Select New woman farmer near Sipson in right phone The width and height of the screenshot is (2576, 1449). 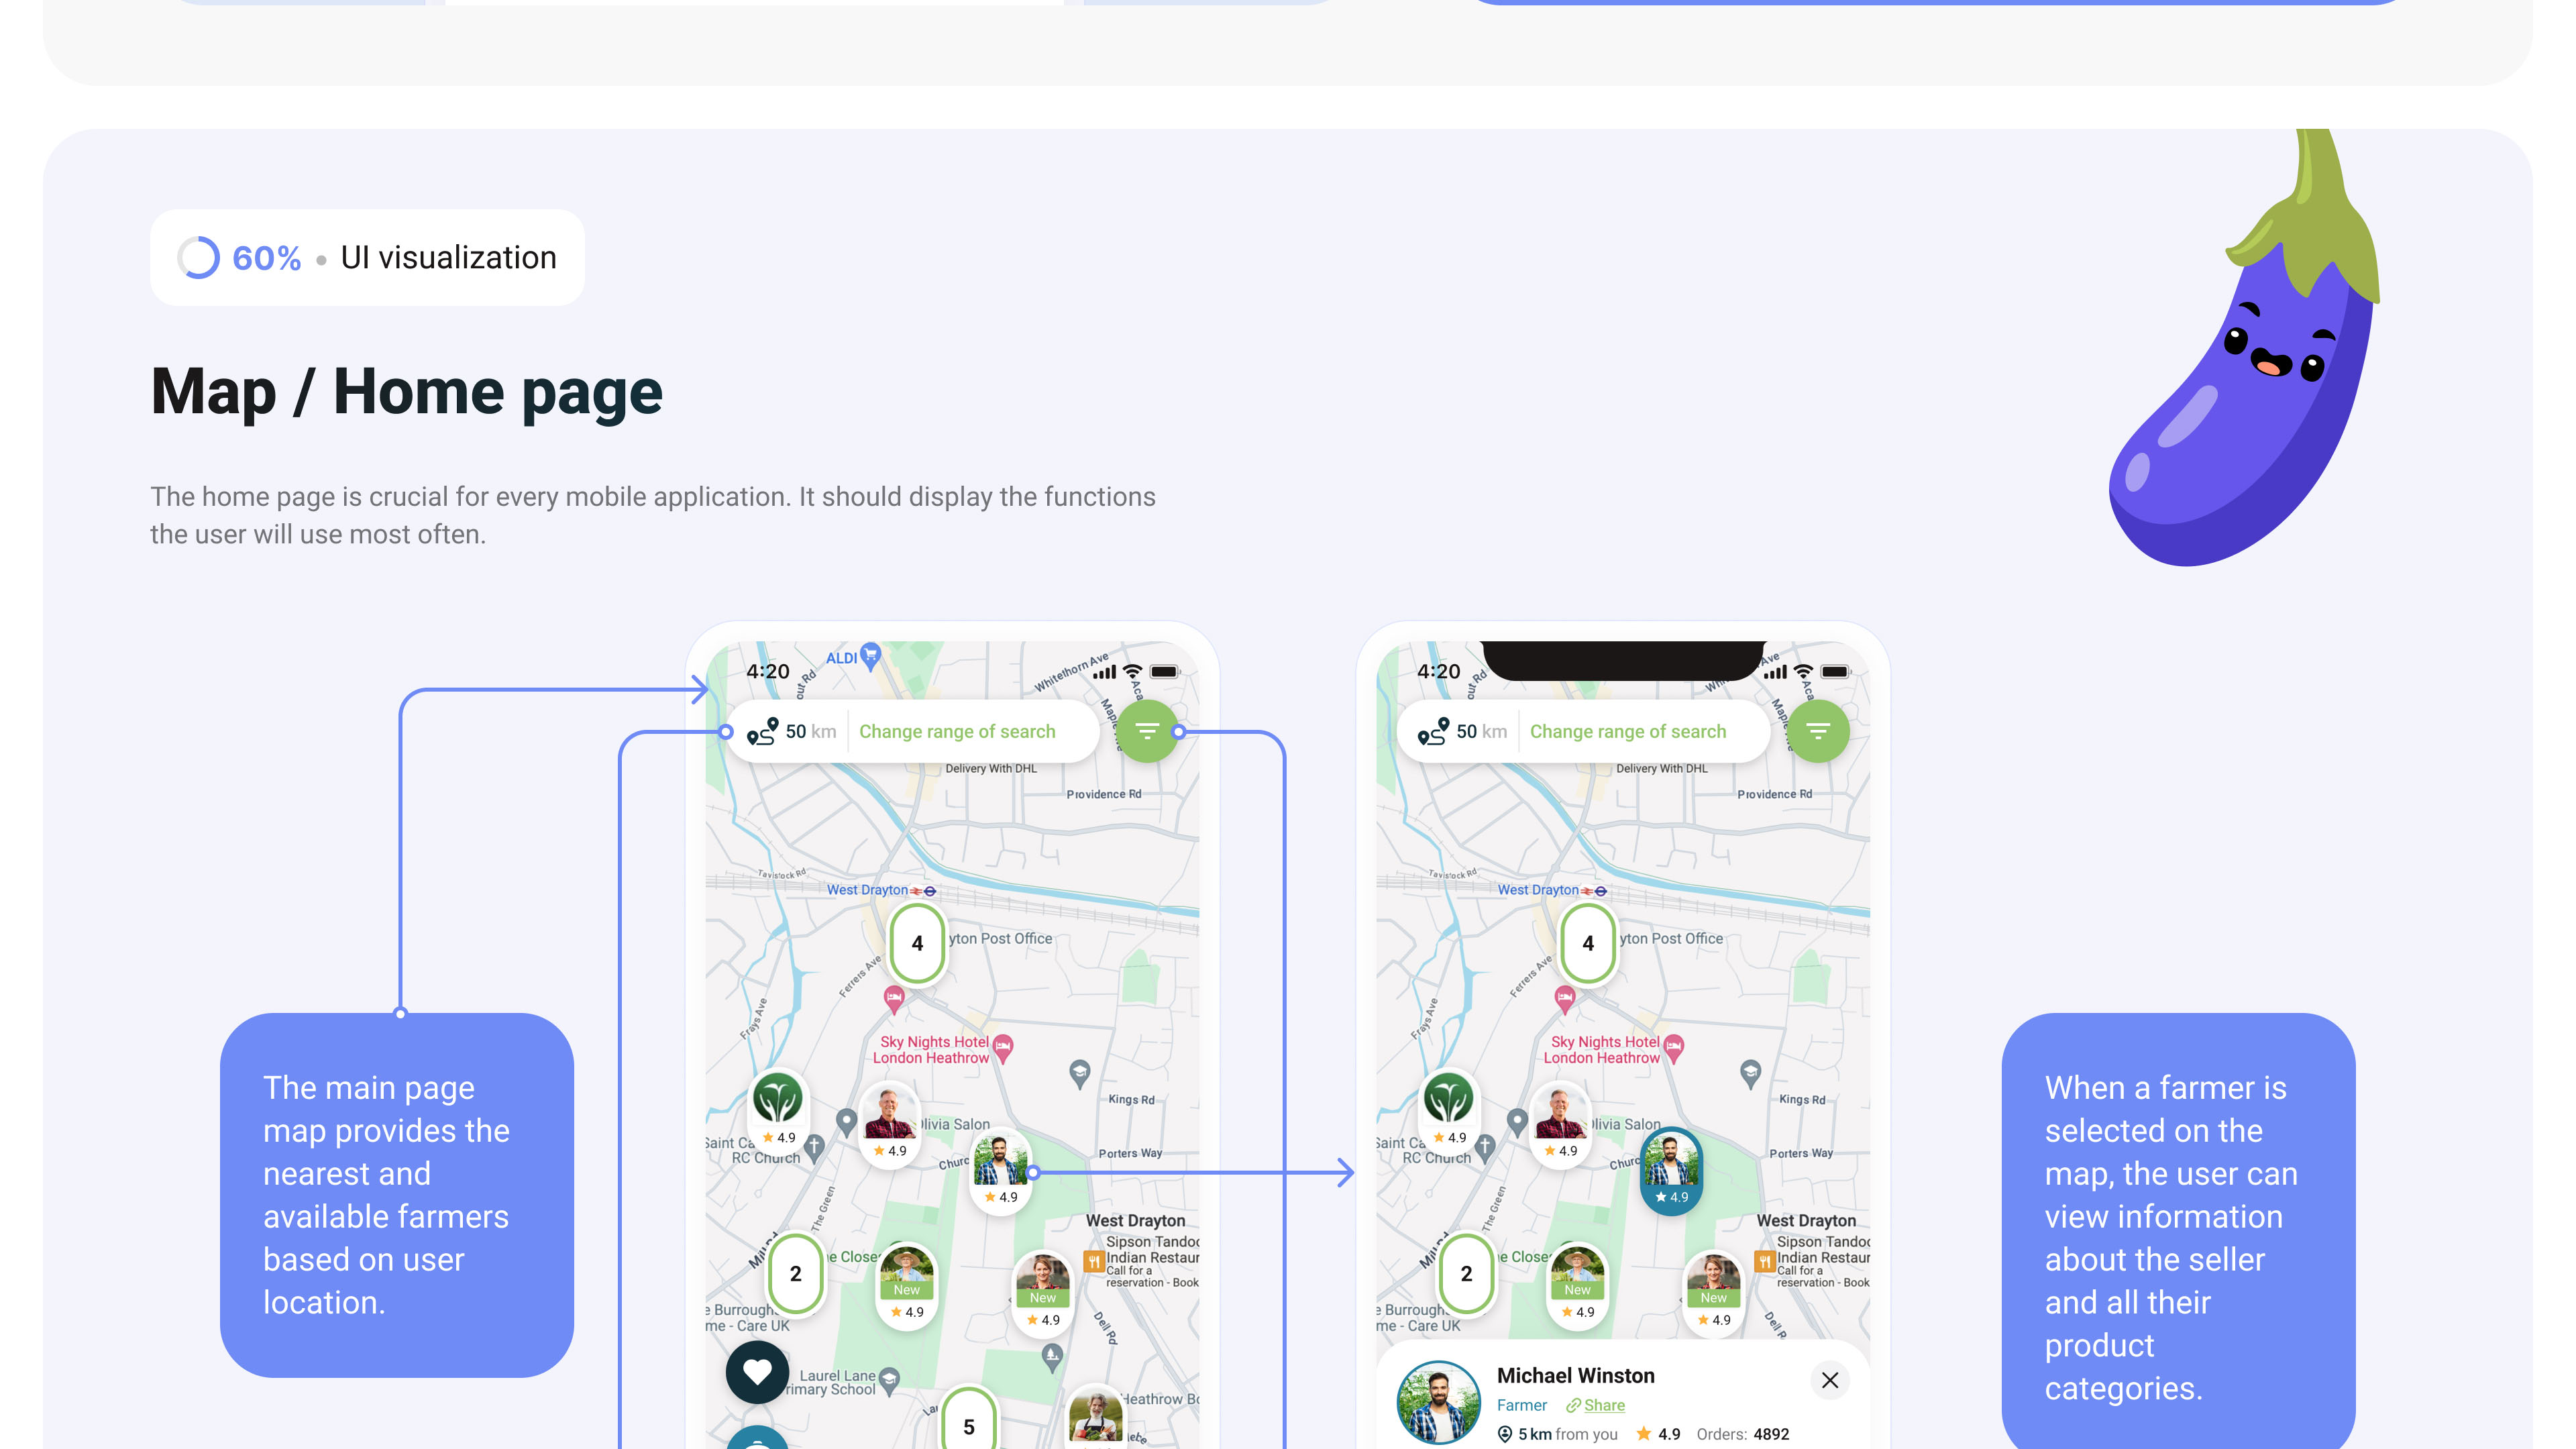1714,1293
